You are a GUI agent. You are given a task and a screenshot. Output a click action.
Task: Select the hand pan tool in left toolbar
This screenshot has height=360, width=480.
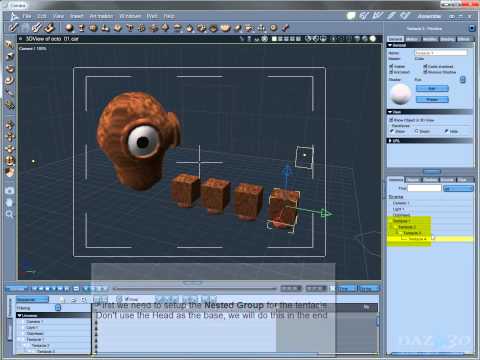tap(10, 202)
